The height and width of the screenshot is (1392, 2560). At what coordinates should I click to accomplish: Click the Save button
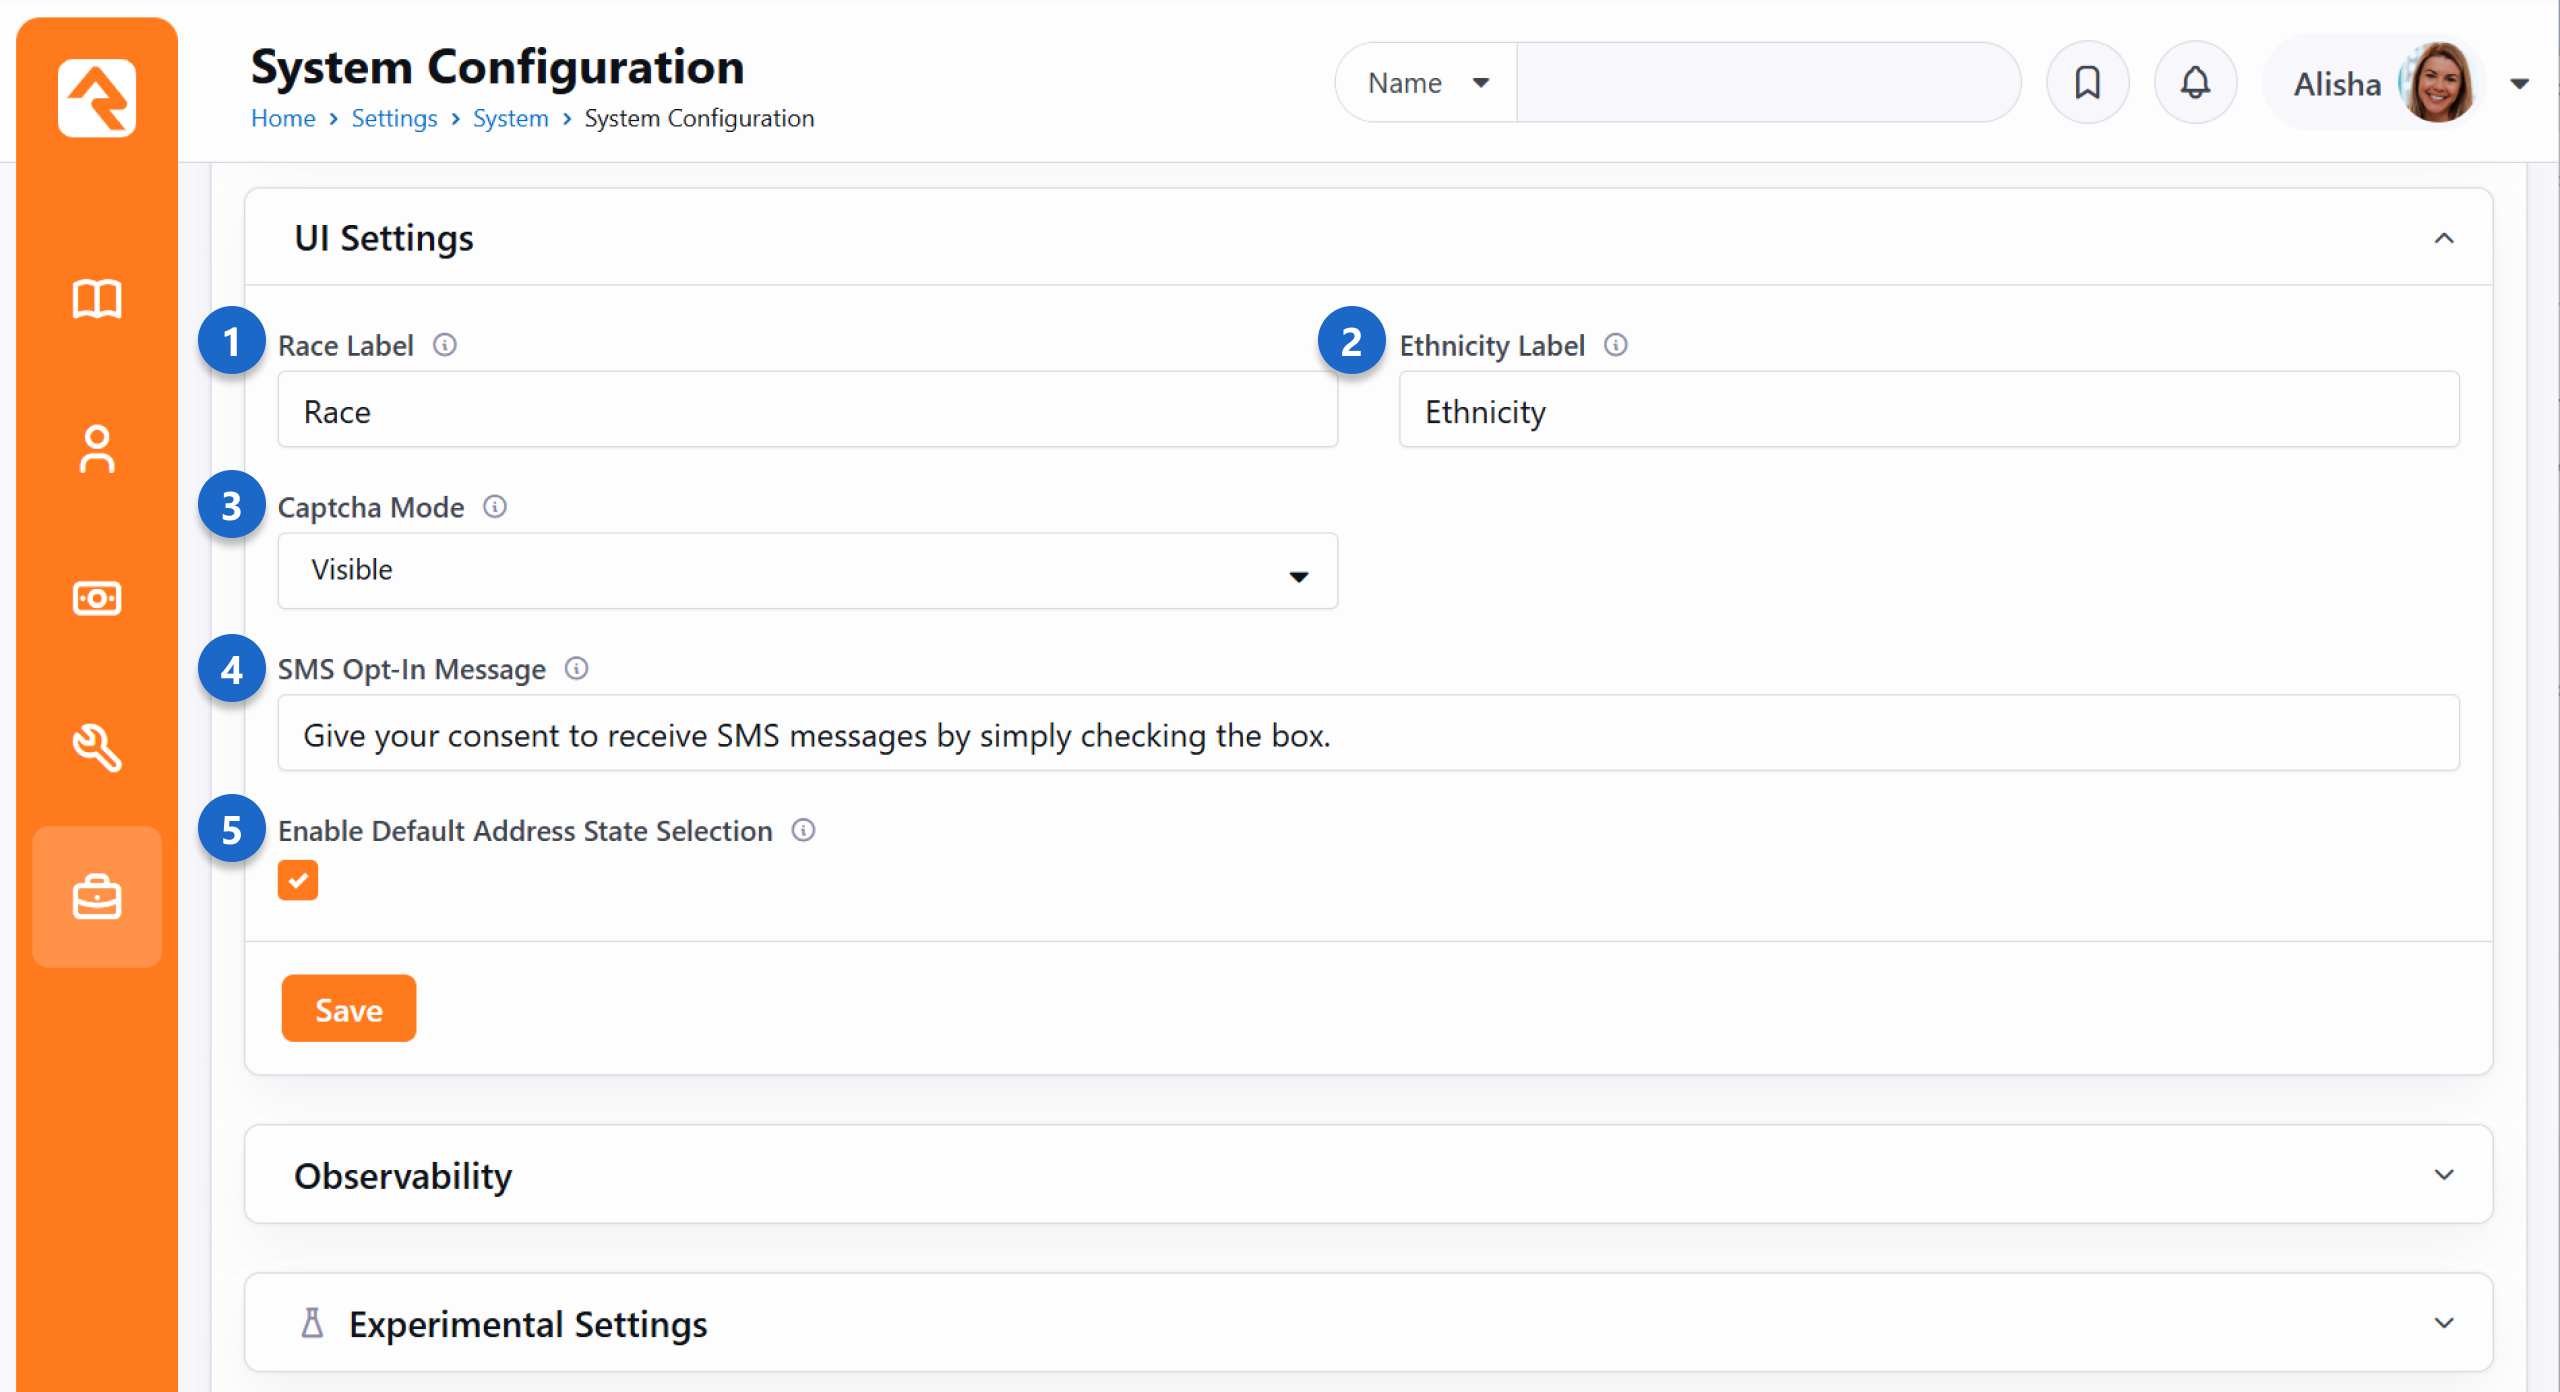click(x=348, y=1009)
